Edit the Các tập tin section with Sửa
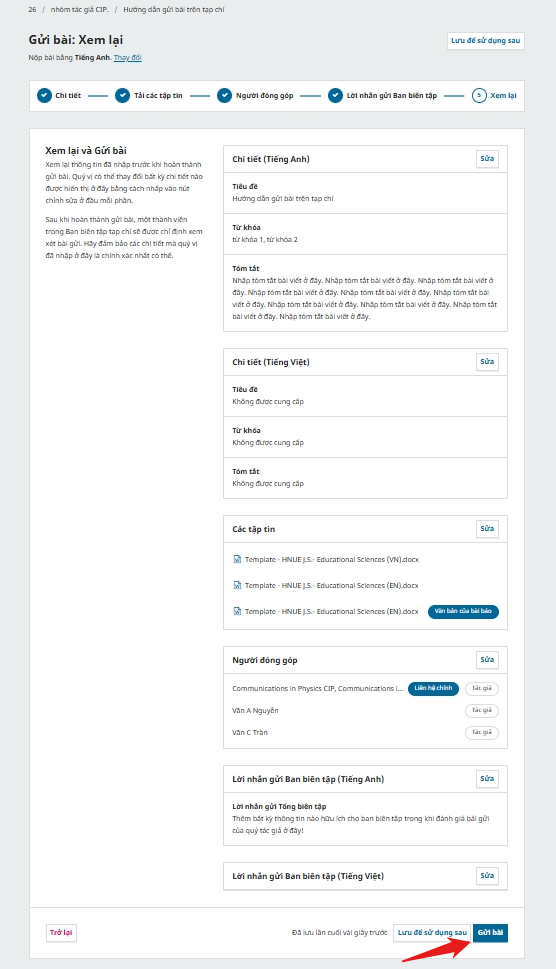The height and width of the screenshot is (969, 556). point(487,528)
